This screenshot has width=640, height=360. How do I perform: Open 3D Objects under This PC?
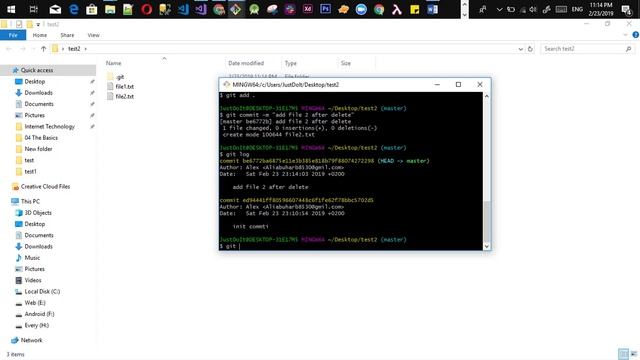pyautogui.click(x=38, y=213)
